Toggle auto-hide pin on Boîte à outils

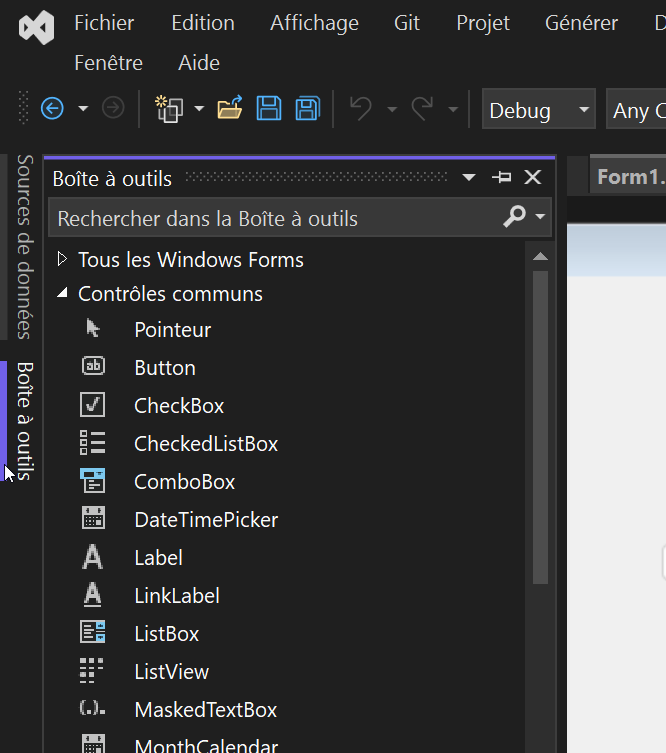coord(502,178)
